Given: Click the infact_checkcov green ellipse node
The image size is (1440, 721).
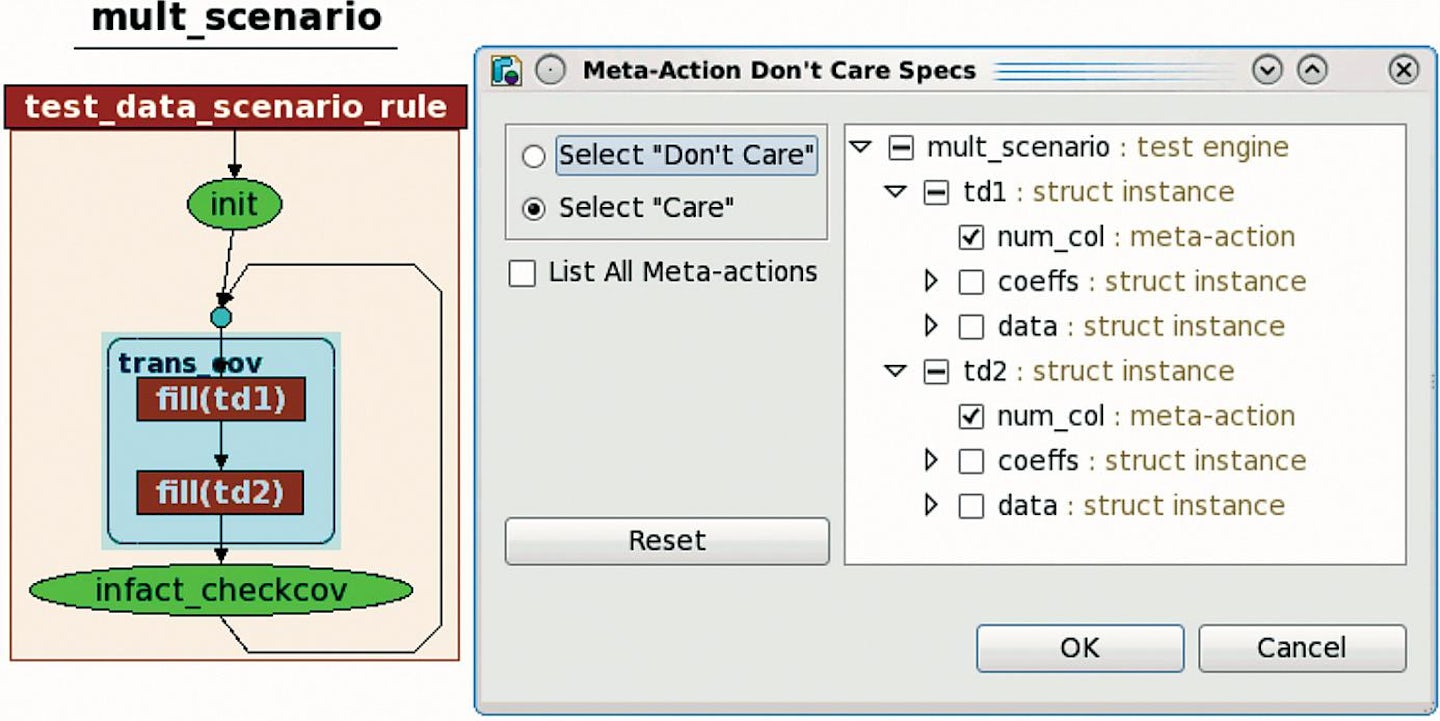Looking at the screenshot, I should point(221,591).
